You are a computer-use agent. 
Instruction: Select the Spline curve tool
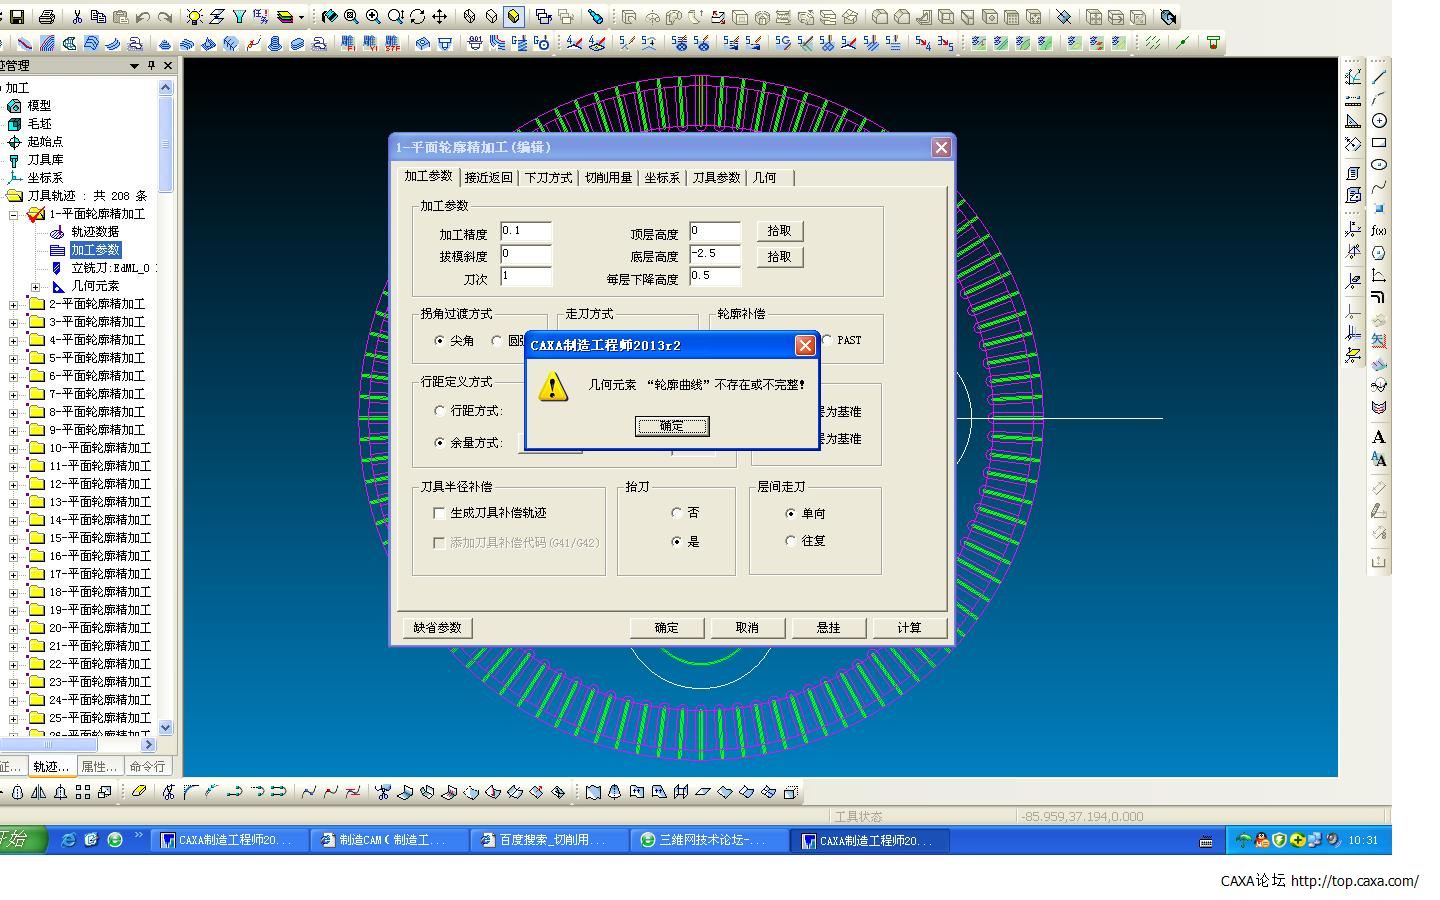coord(1379,187)
